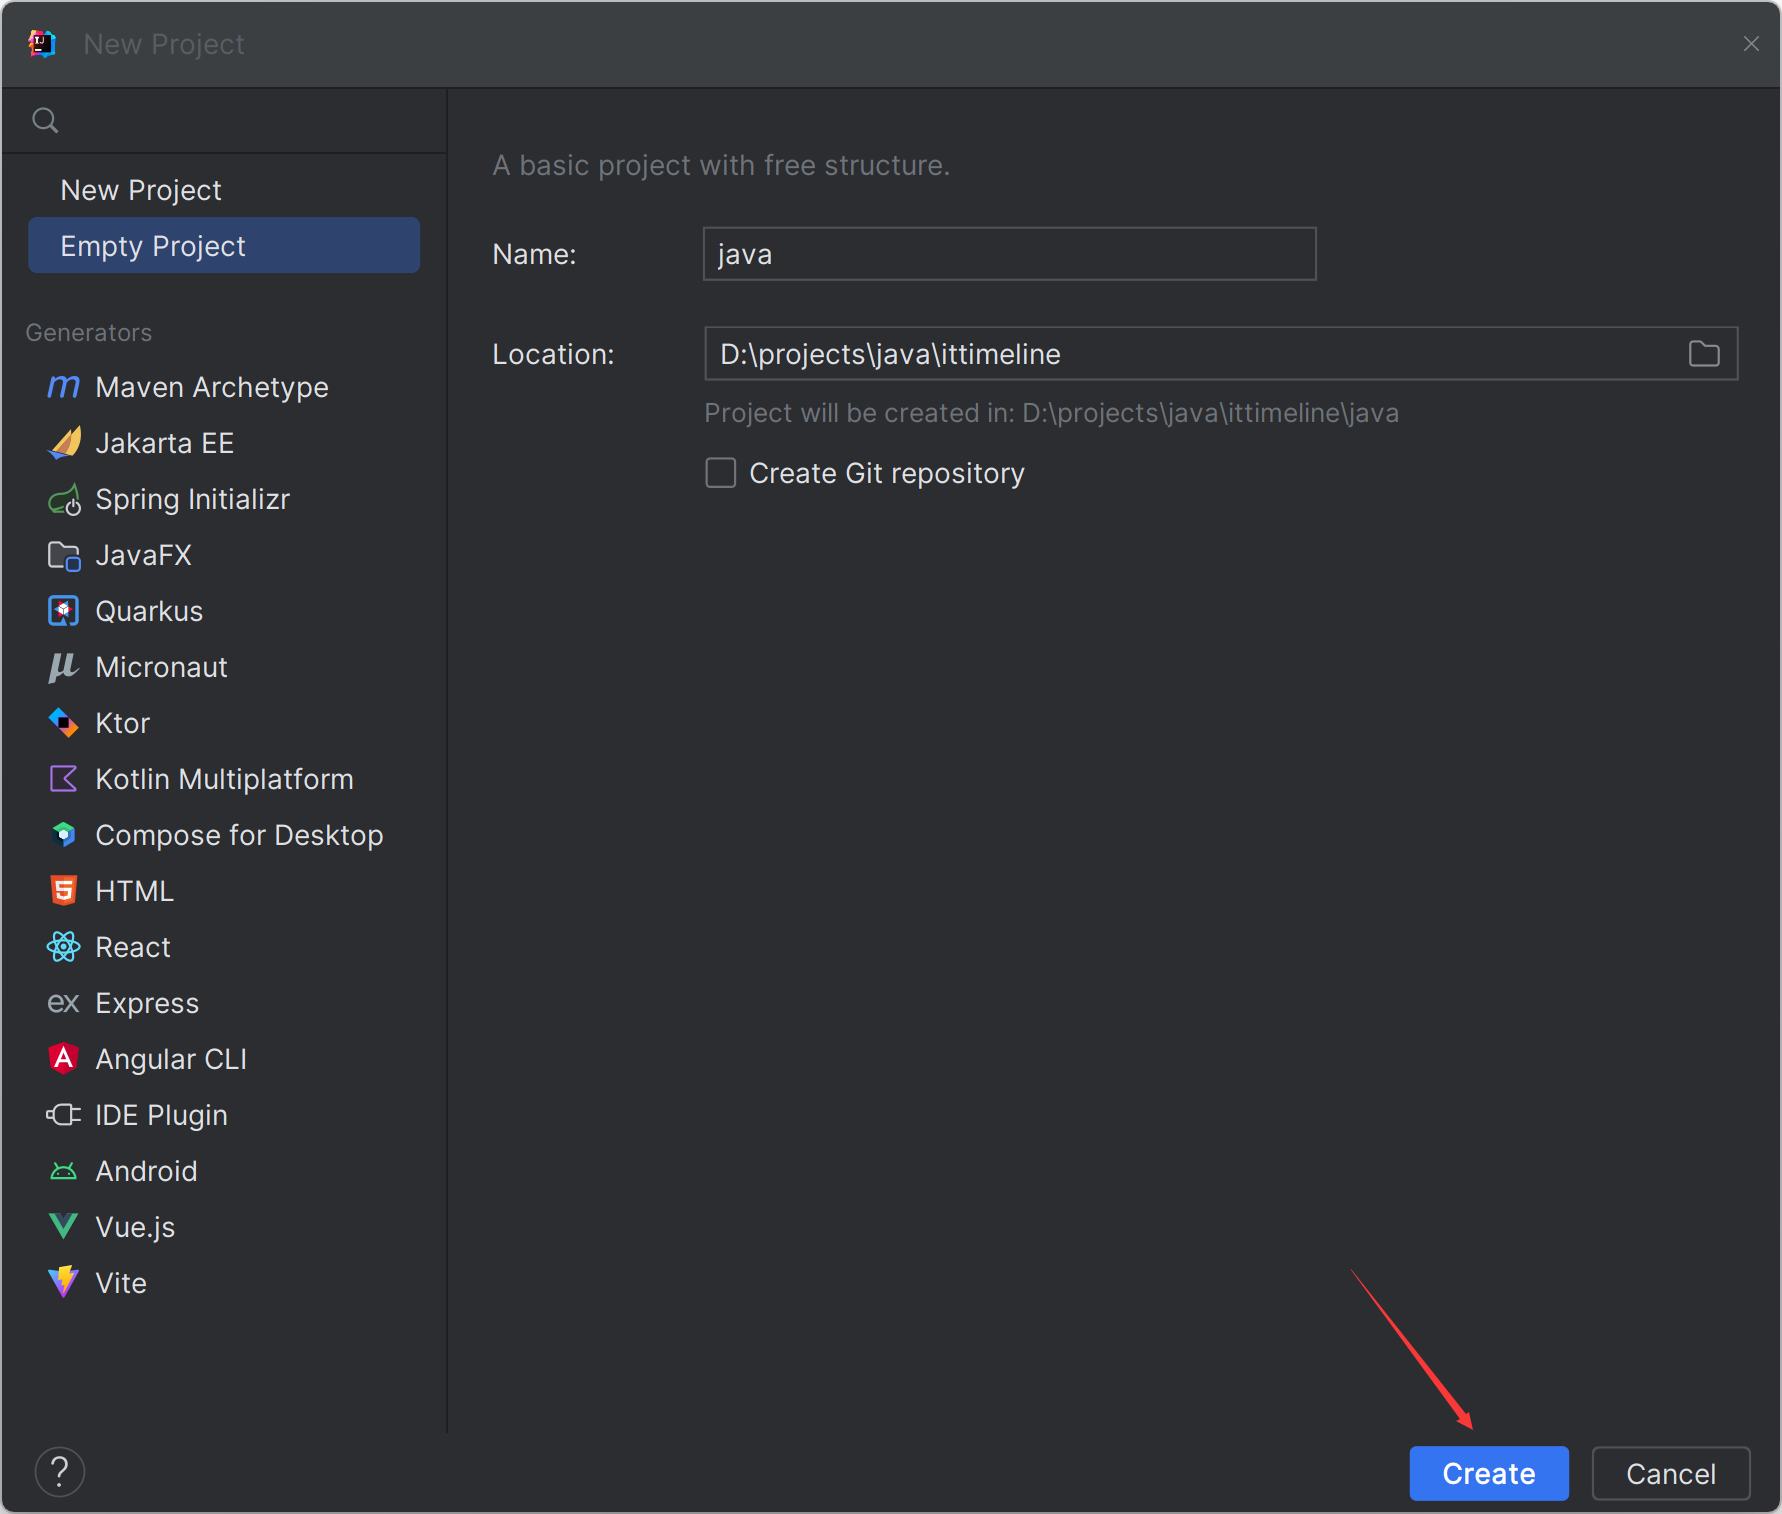
Task: Select the Express label
Action: pos(147,1003)
